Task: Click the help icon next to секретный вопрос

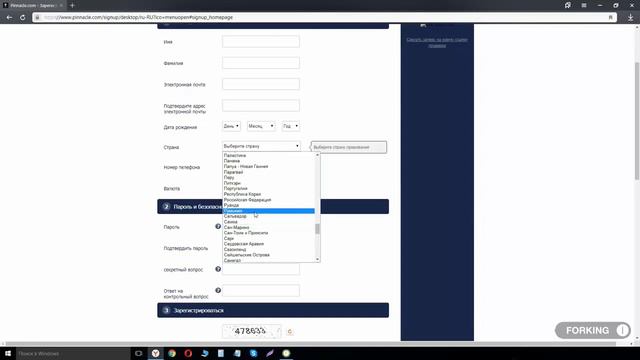Action: point(218,269)
